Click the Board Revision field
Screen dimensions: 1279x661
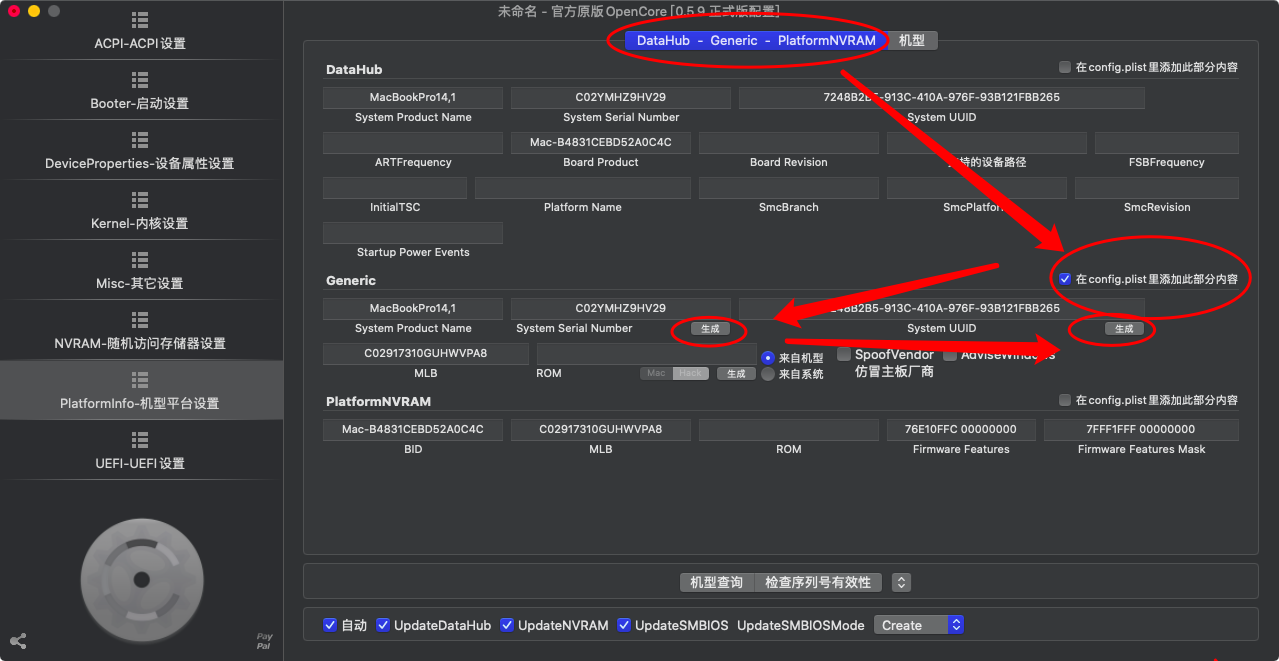(x=789, y=143)
